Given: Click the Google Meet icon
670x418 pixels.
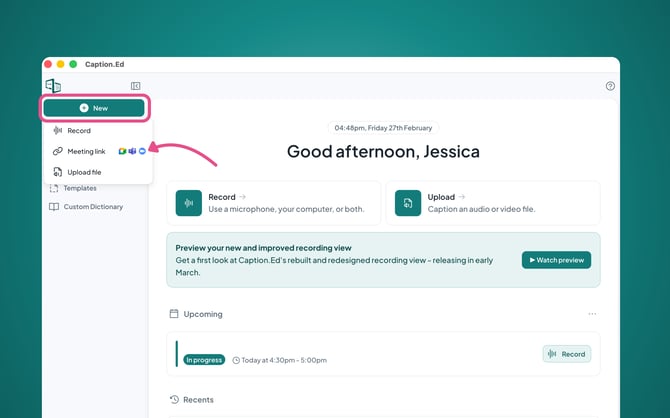Looking at the screenshot, I should pos(122,151).
